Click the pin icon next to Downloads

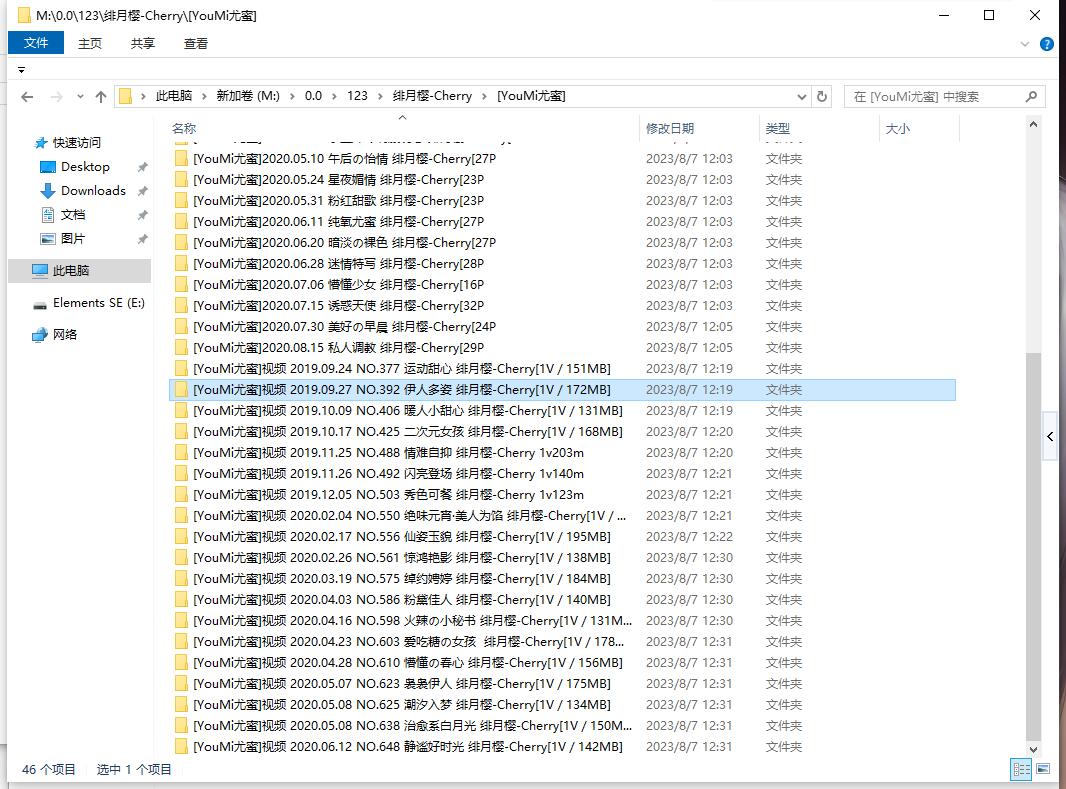(143, 191)
